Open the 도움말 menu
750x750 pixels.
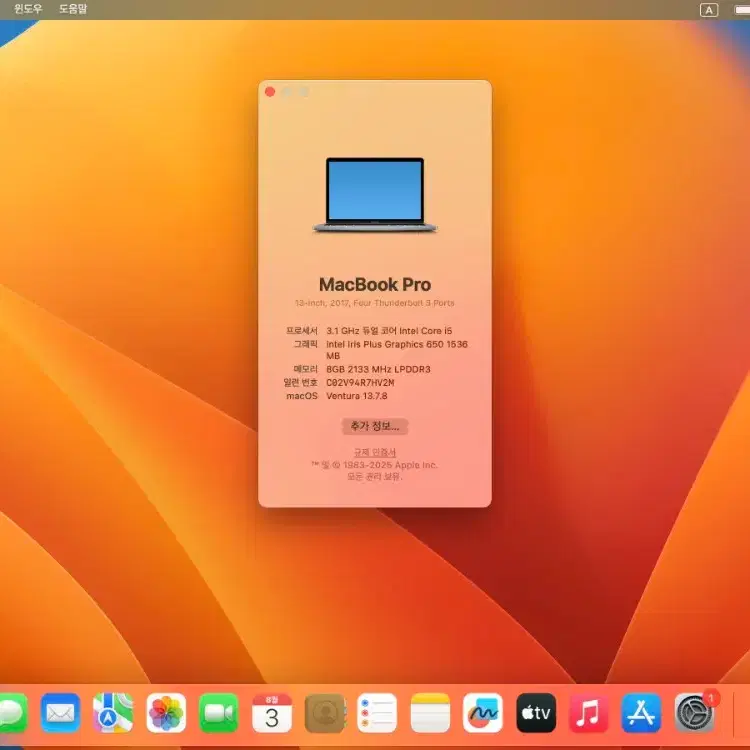pyautogui.click(x=73, y=9)
